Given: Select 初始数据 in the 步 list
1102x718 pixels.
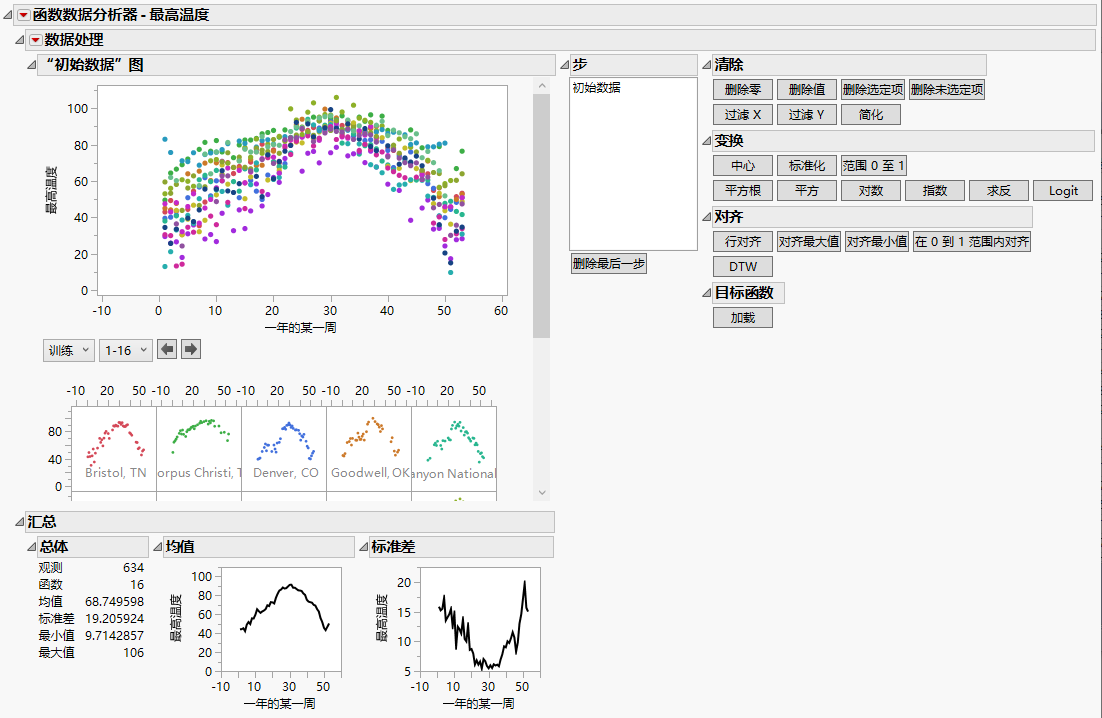Looking at the screenshot, I should (596, 88).
